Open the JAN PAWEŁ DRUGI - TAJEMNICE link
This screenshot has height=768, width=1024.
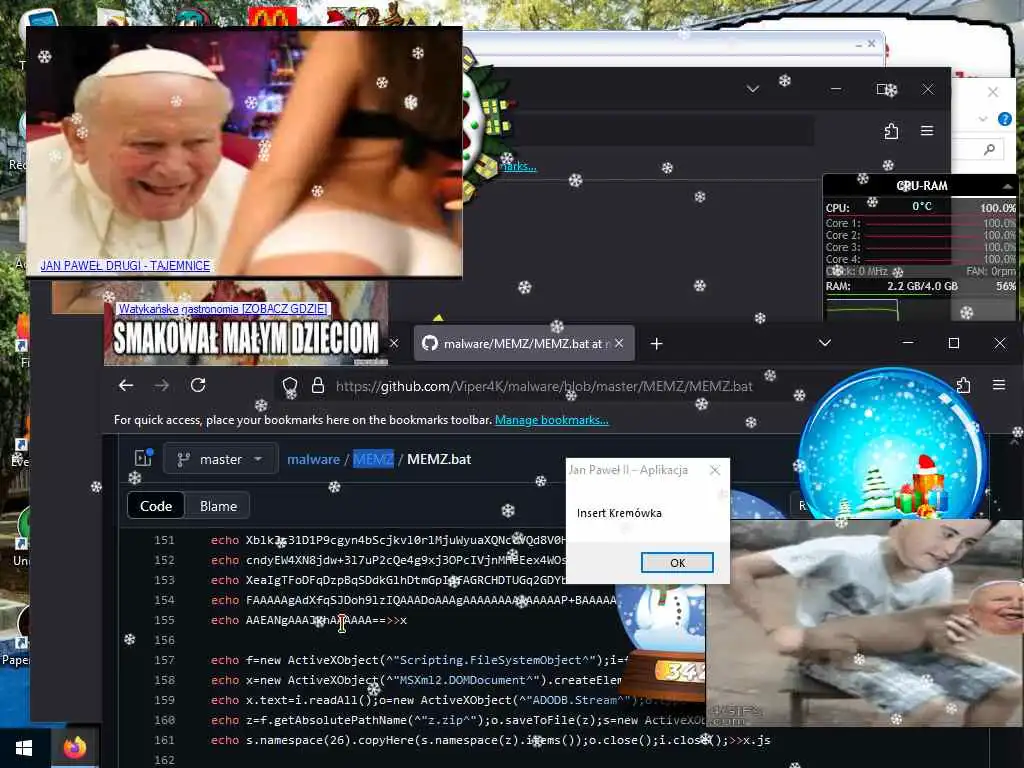coord(125,266)
